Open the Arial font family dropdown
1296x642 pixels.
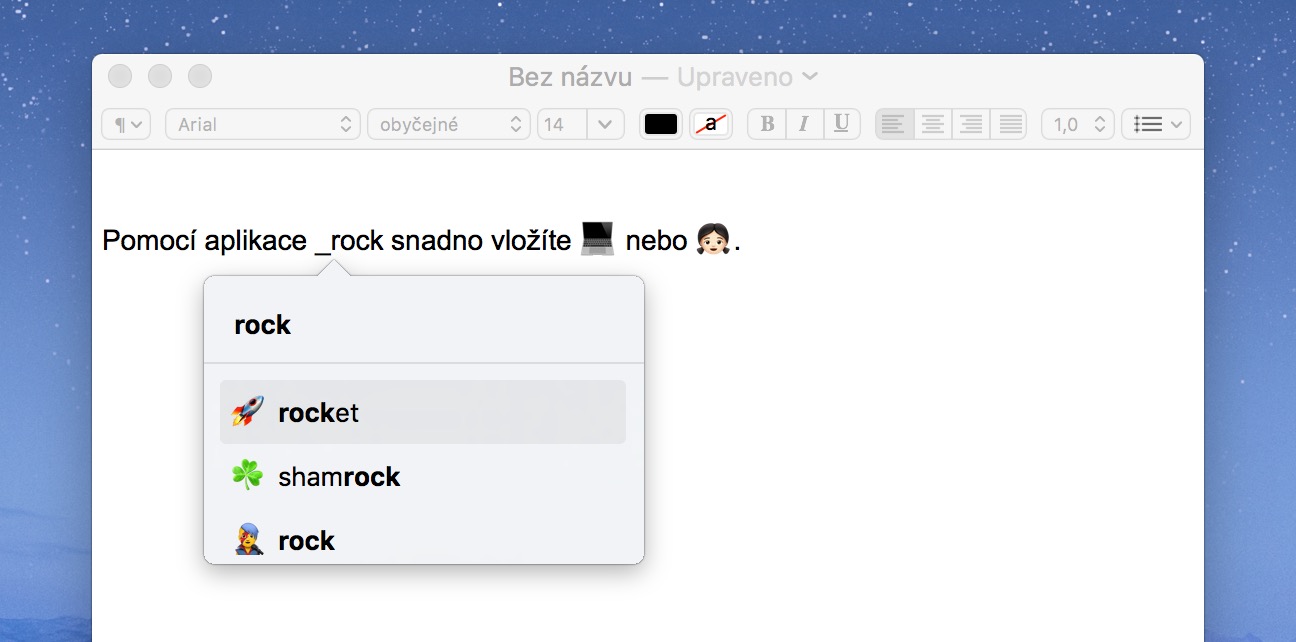coord(263,124)
